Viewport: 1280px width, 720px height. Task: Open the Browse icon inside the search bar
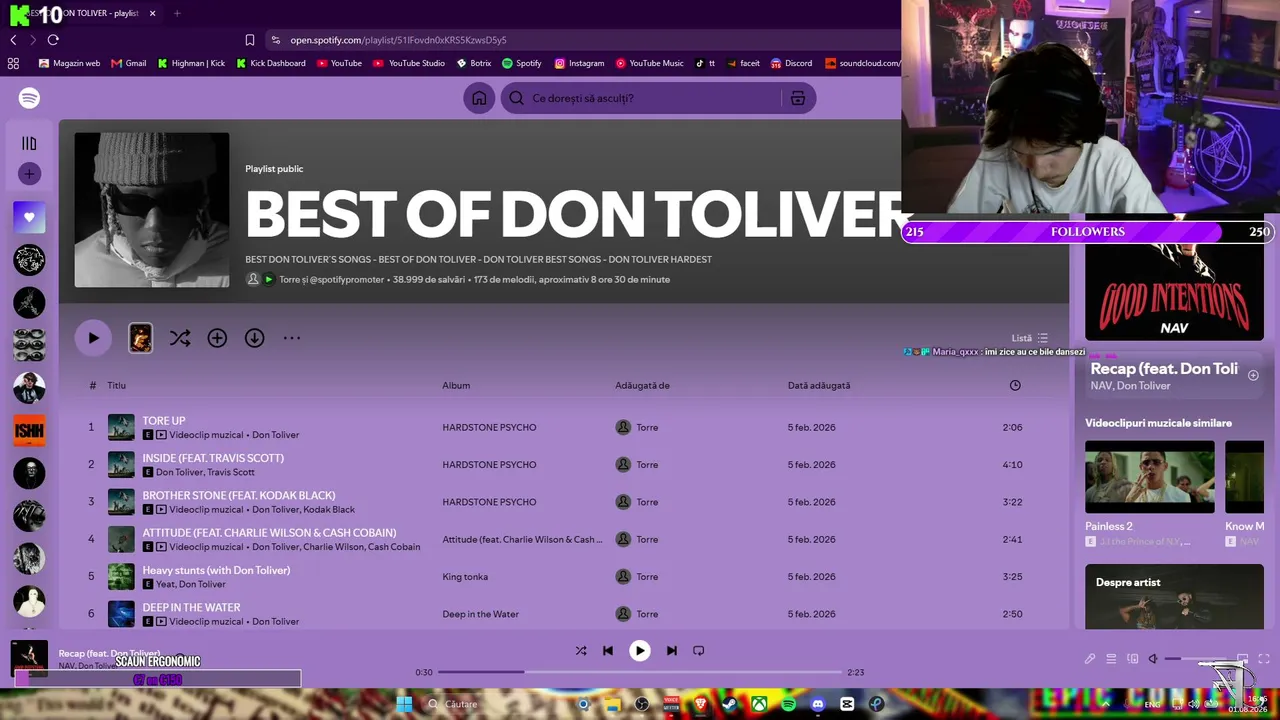[x=797, y=98]
